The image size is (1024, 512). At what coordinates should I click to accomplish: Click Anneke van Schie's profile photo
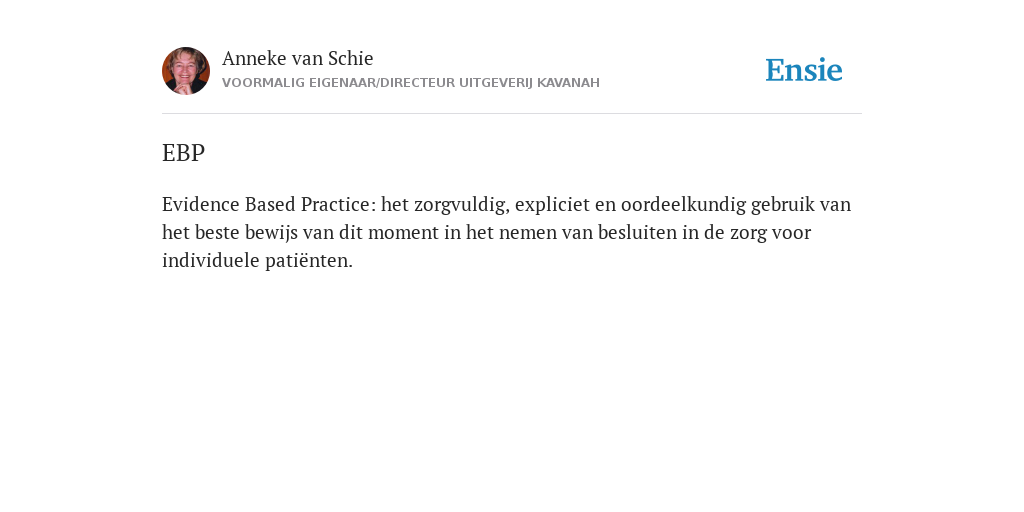(186, 71)
